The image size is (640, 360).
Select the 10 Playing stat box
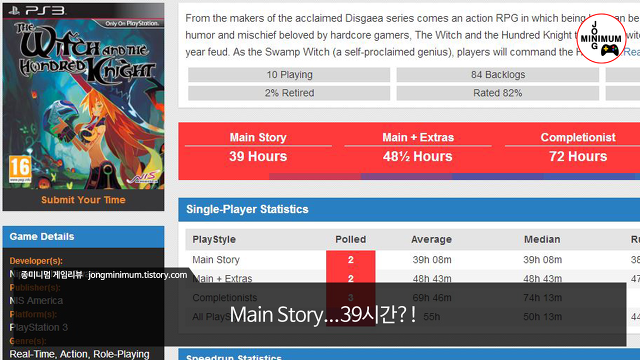coord(289,75)
